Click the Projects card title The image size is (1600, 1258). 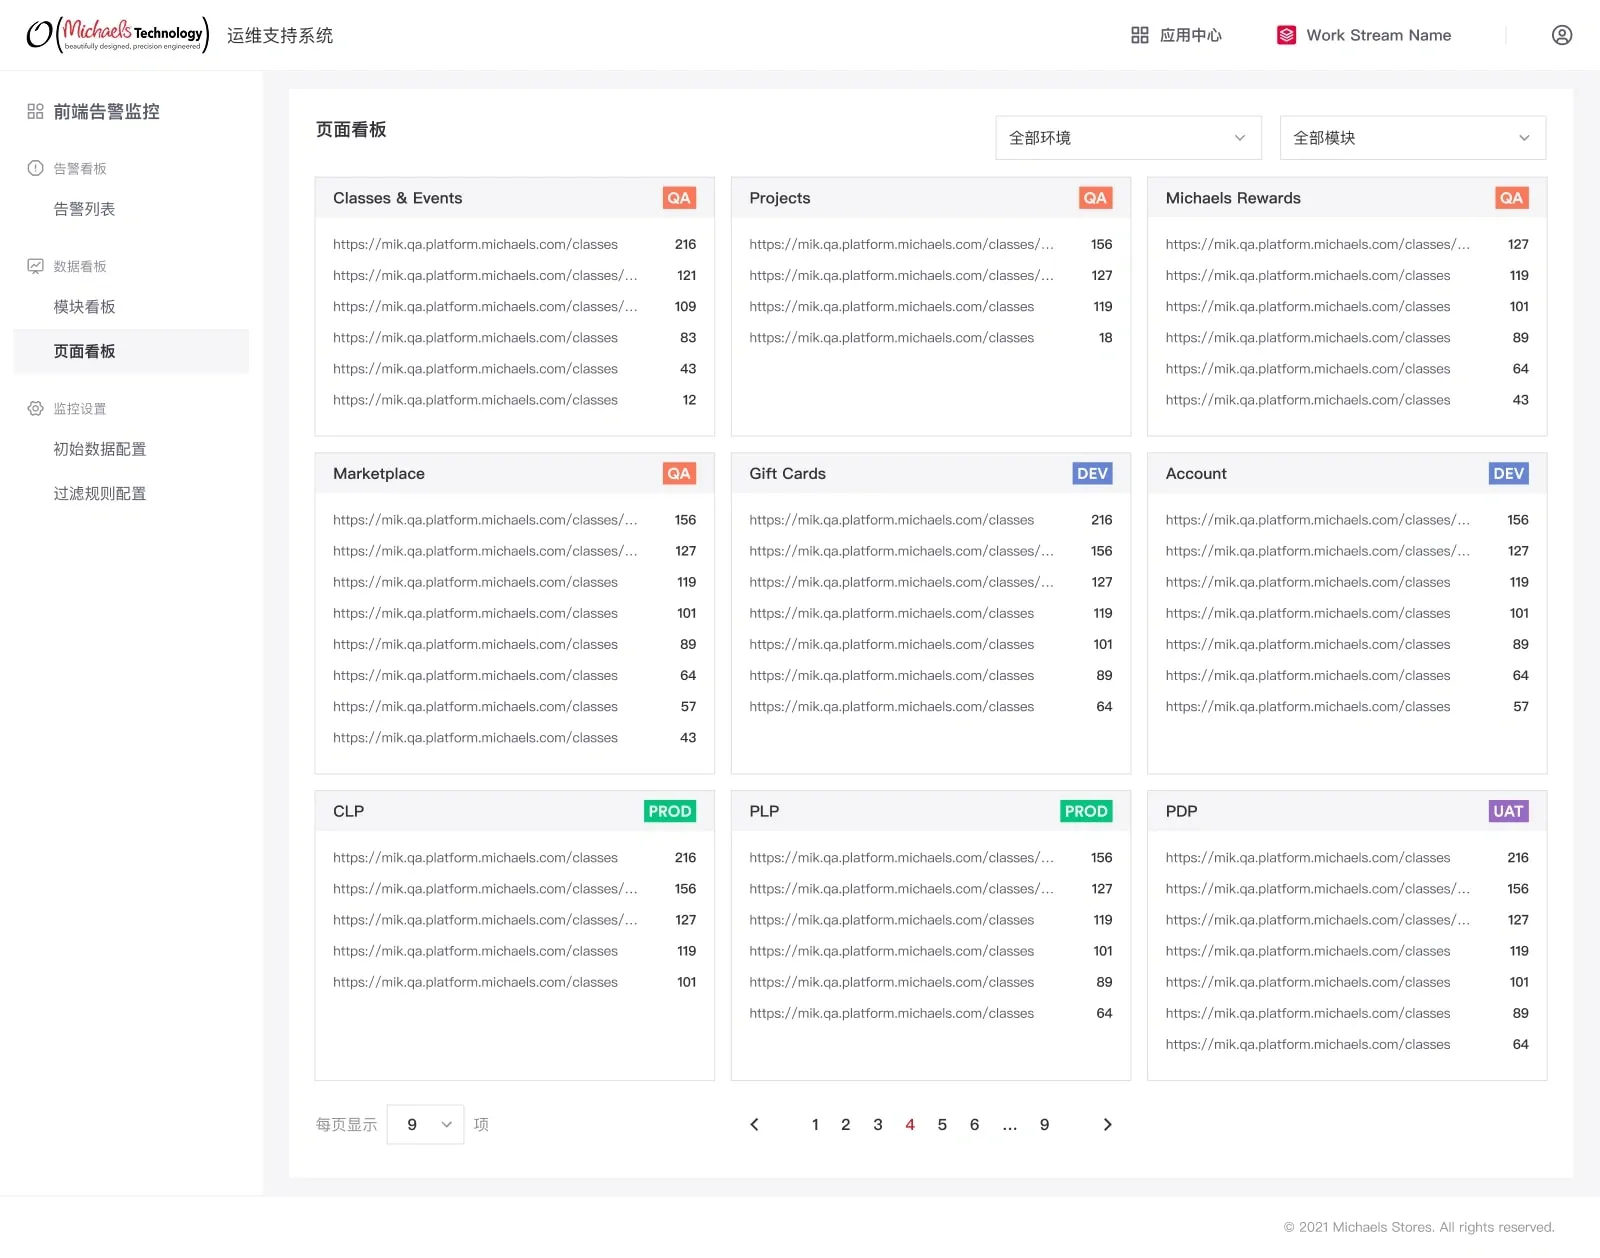coord(780,198)
